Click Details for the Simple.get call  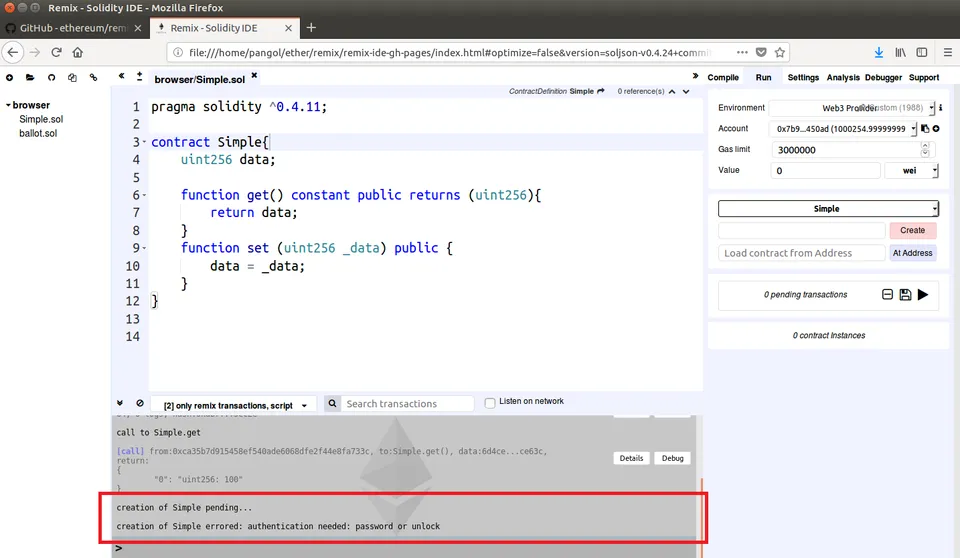click(631, 458)
